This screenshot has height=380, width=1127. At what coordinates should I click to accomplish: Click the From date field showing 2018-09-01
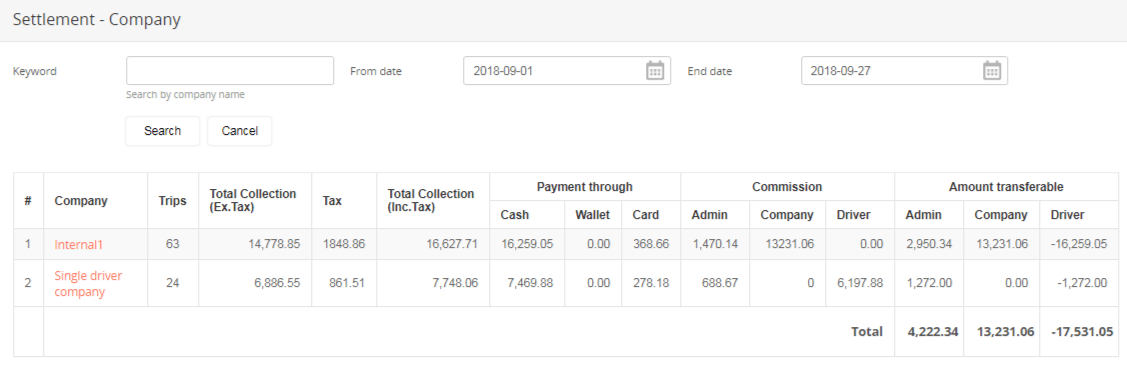[x=567, y=70]
